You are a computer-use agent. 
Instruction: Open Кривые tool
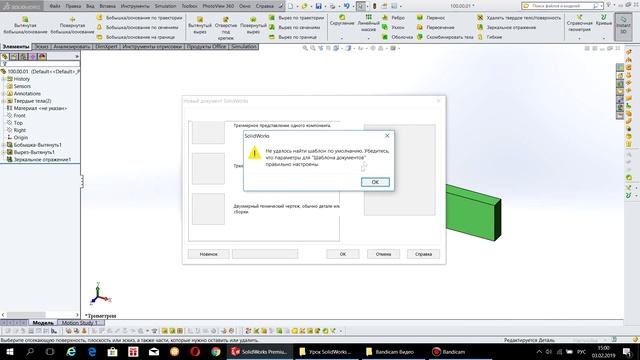pos(604,20)
